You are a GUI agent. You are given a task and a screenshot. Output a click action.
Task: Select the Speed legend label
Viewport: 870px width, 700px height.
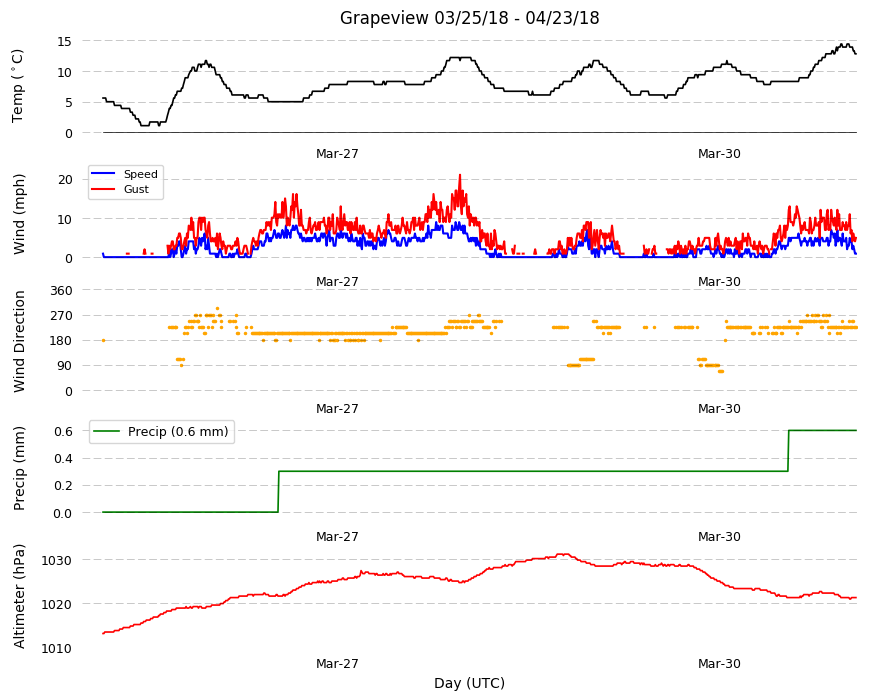[140, 174]
